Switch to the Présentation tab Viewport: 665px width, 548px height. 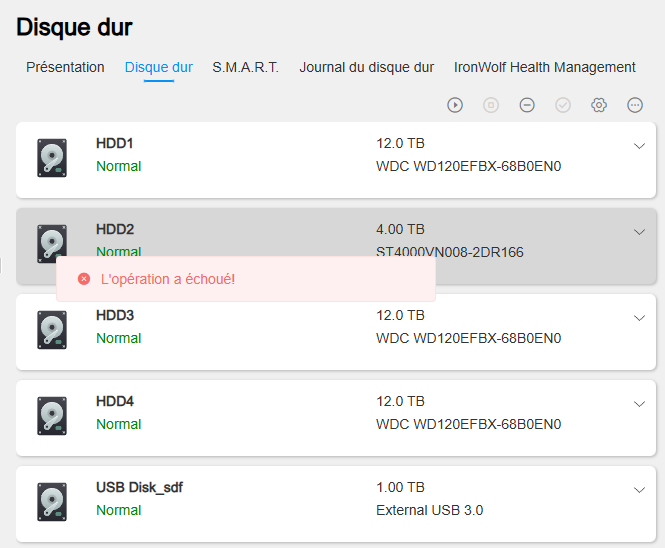[65, 67]
